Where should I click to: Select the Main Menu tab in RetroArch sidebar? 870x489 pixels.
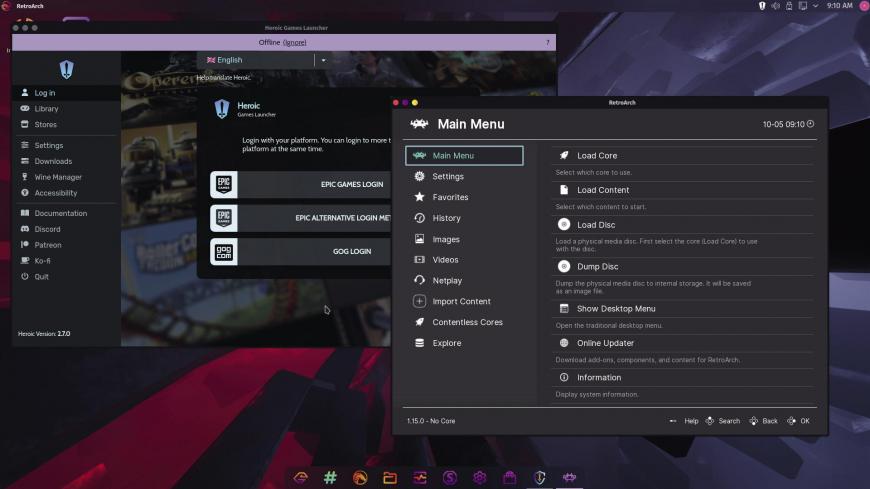[464, 155]
